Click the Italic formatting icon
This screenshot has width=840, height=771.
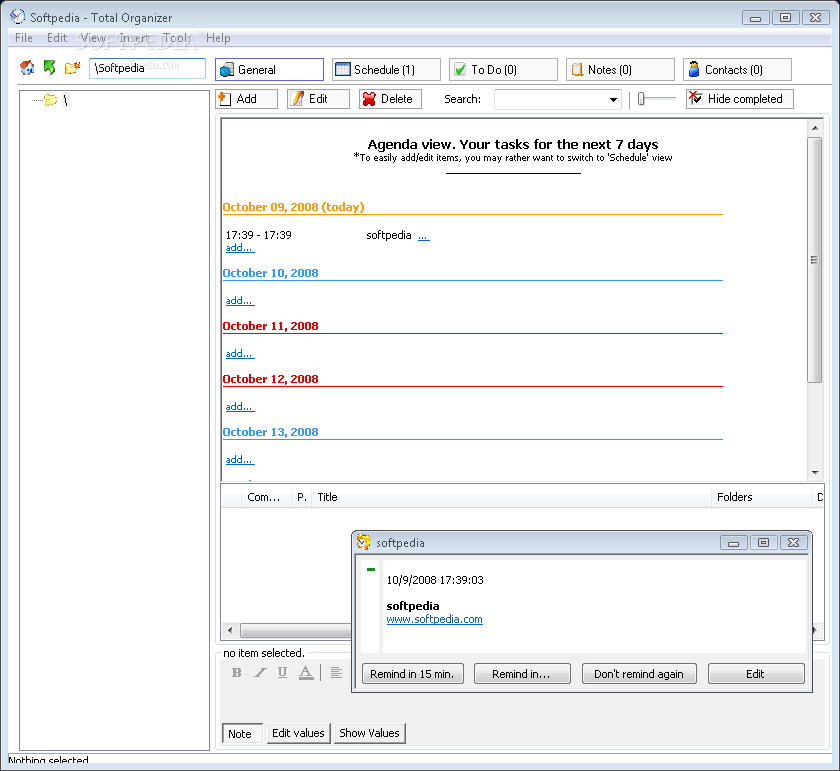(x=260, y=672)
